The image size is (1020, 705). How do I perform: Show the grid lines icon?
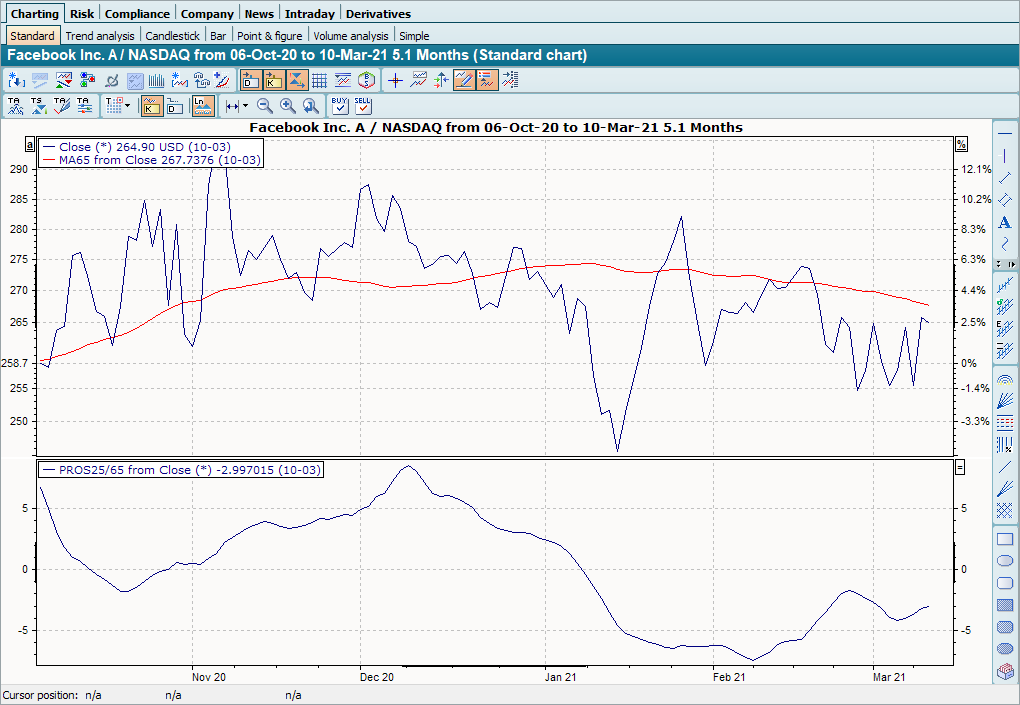tap(320, 80)
